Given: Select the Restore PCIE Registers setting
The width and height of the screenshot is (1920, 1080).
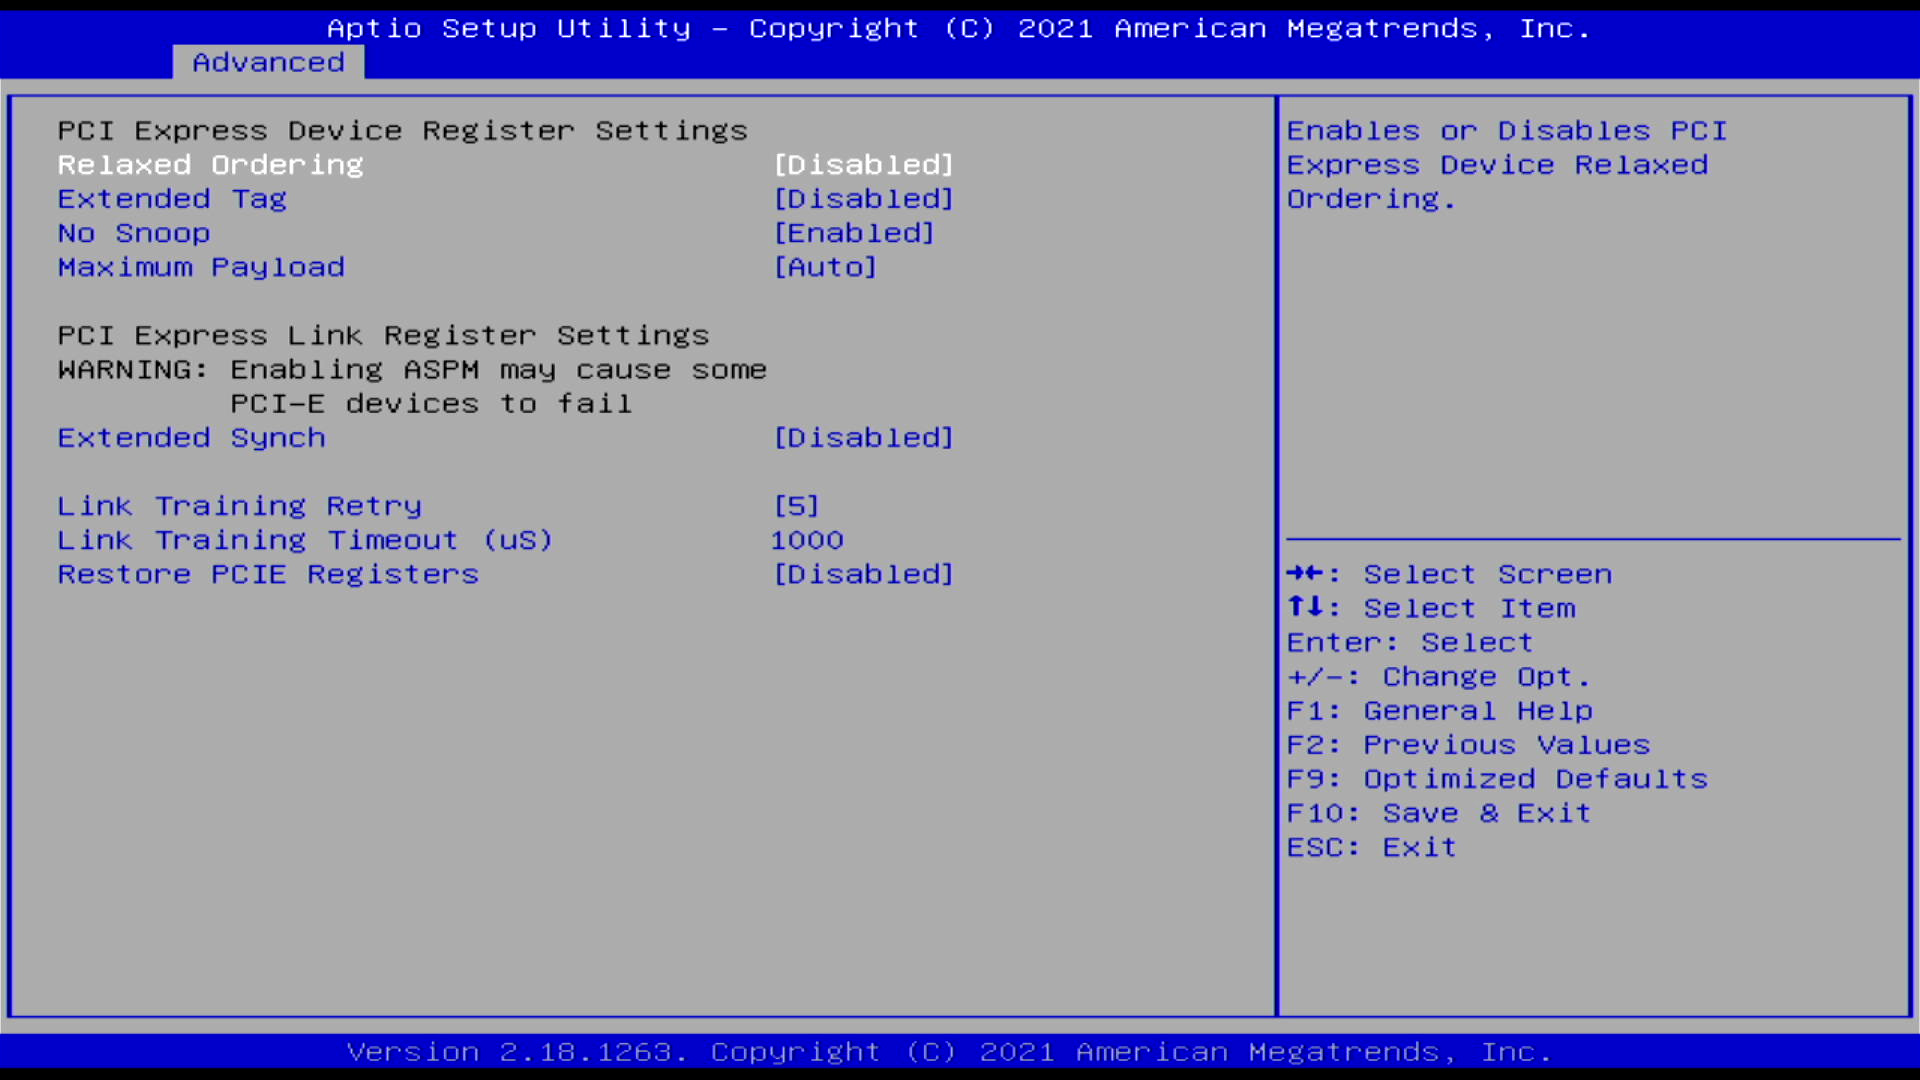Looking at the screenshot, I should [x=268, y=574].
